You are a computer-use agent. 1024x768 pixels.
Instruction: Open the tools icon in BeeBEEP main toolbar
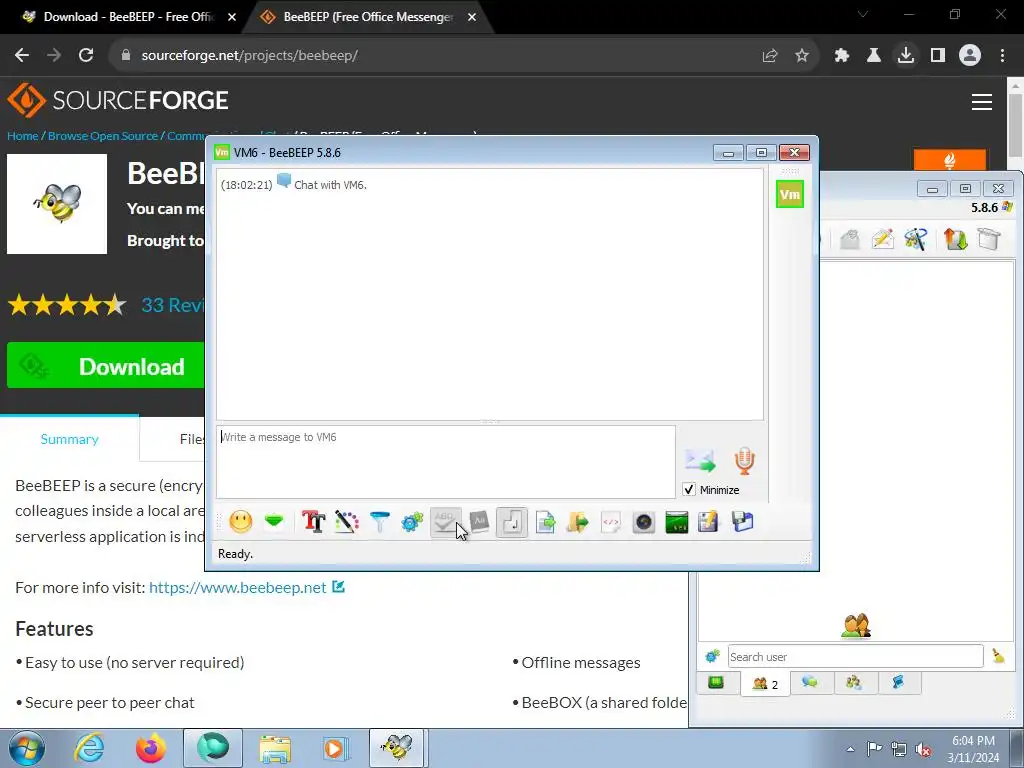[916, 239]
